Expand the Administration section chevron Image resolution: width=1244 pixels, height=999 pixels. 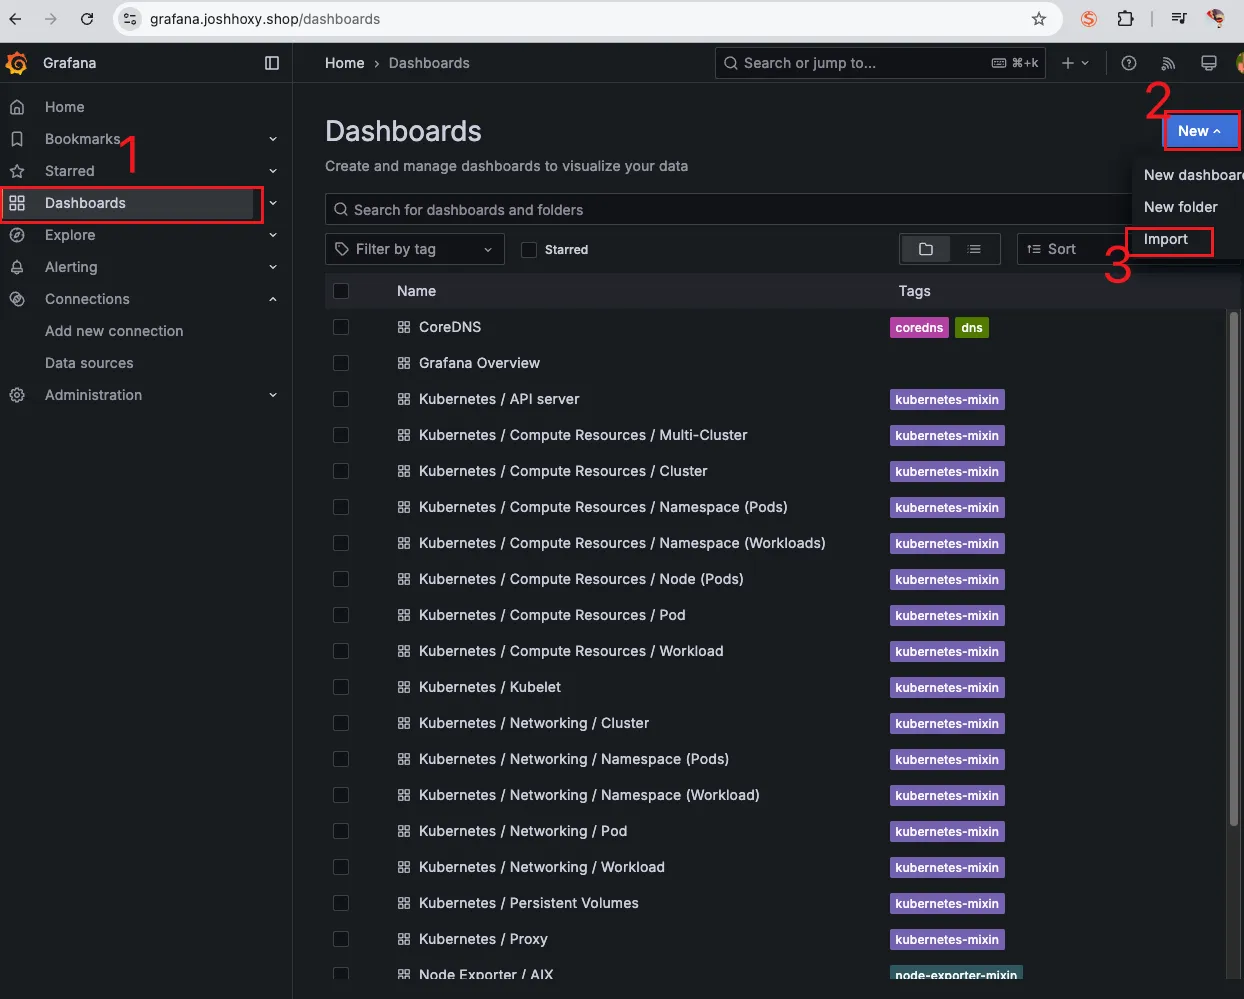click(273, 395)
